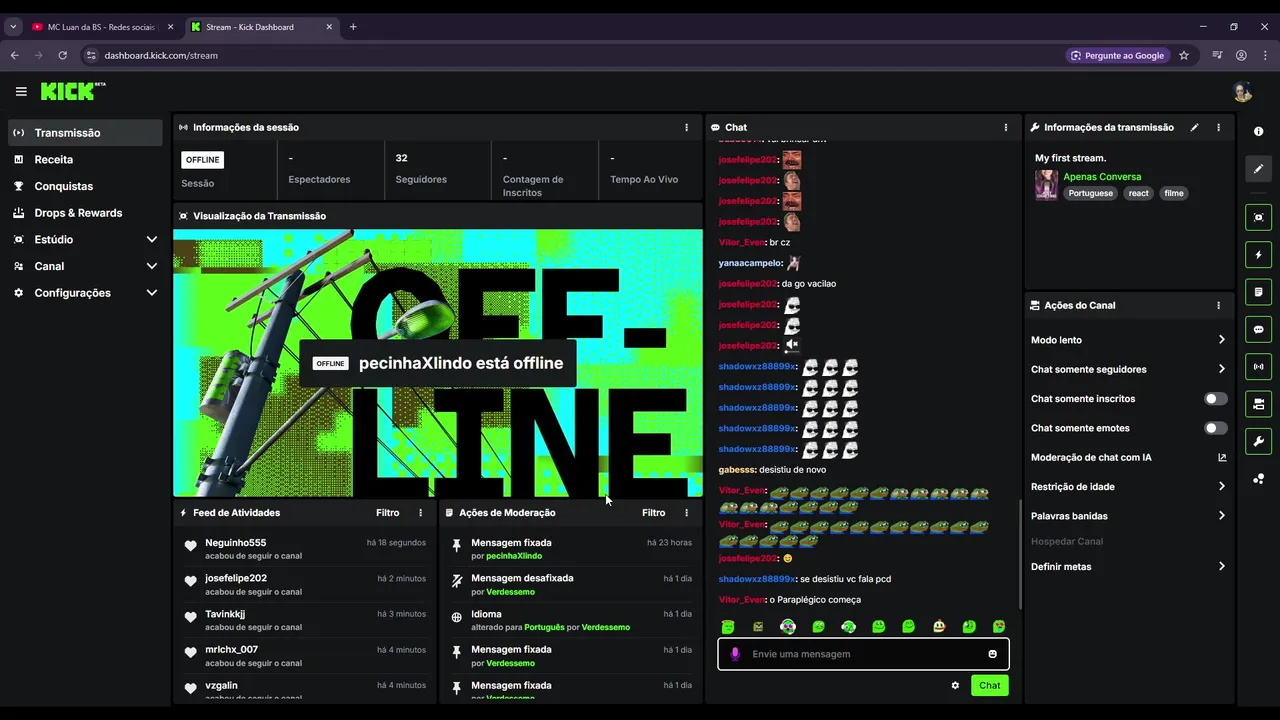This screenshot has width=1280, height=720.
Task: Toggle the stream preview widget icon in the right rail
Action: [x=1258, y=217]
